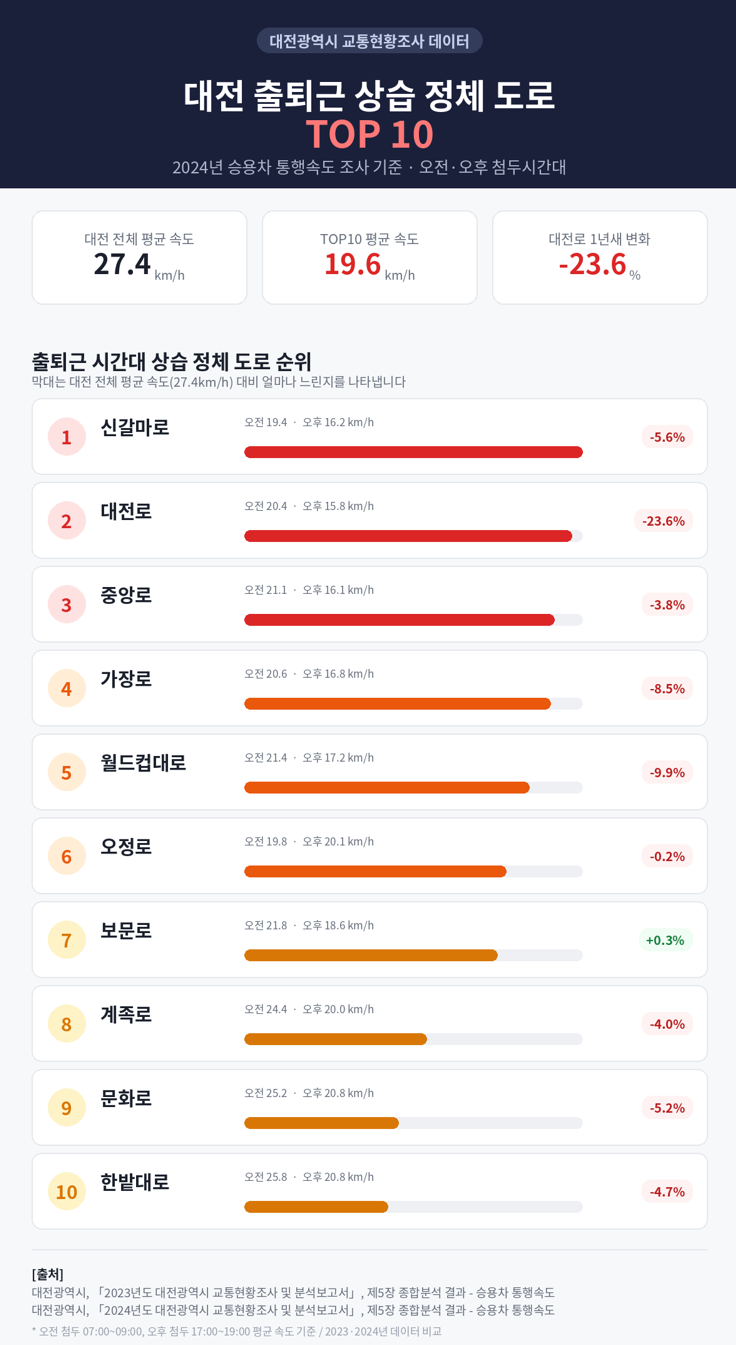Viewport: 736px width, 1345px height.
Task: Select the orange rank 4 badge for 가장로
Action: point(67,689)
